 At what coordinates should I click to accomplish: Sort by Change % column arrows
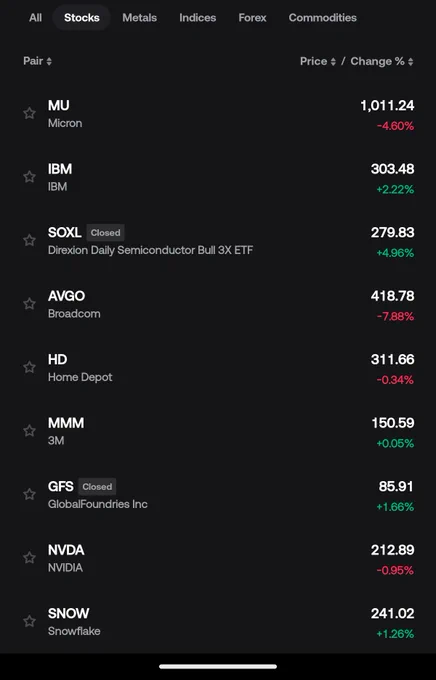point(410,62)
